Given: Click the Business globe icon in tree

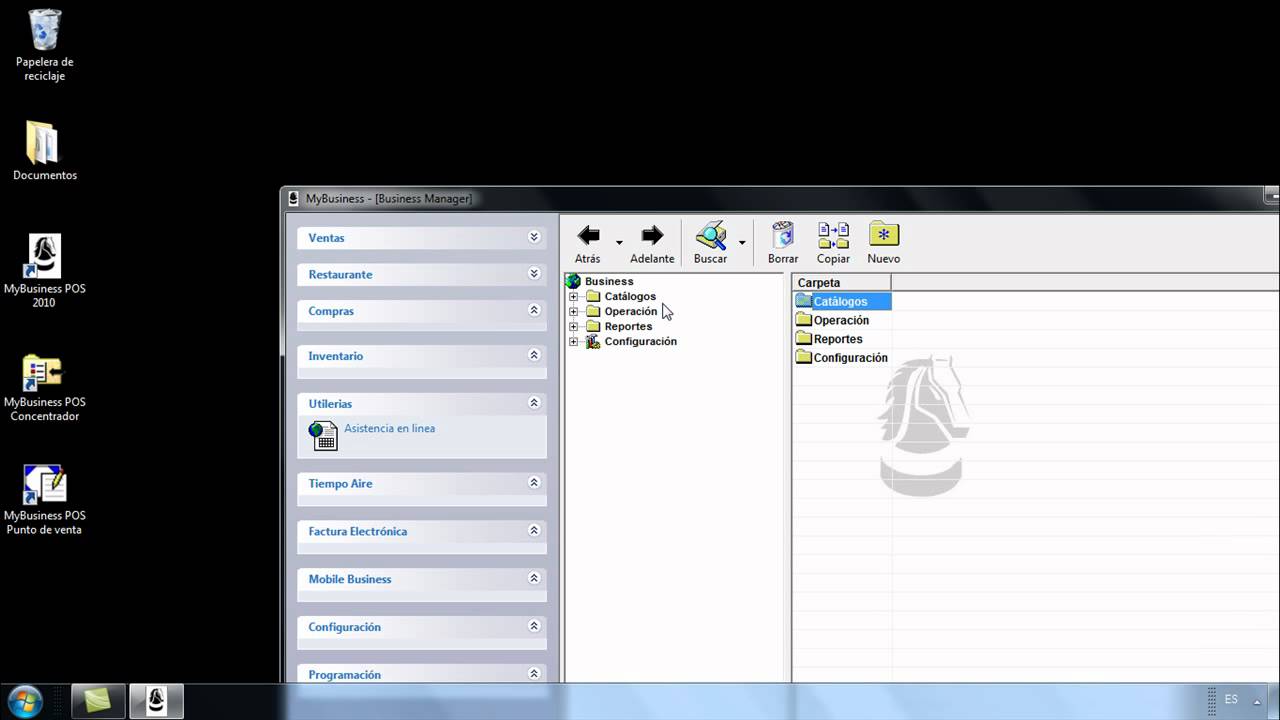Looking at the screenshot, I should click(x=573, y=281).
